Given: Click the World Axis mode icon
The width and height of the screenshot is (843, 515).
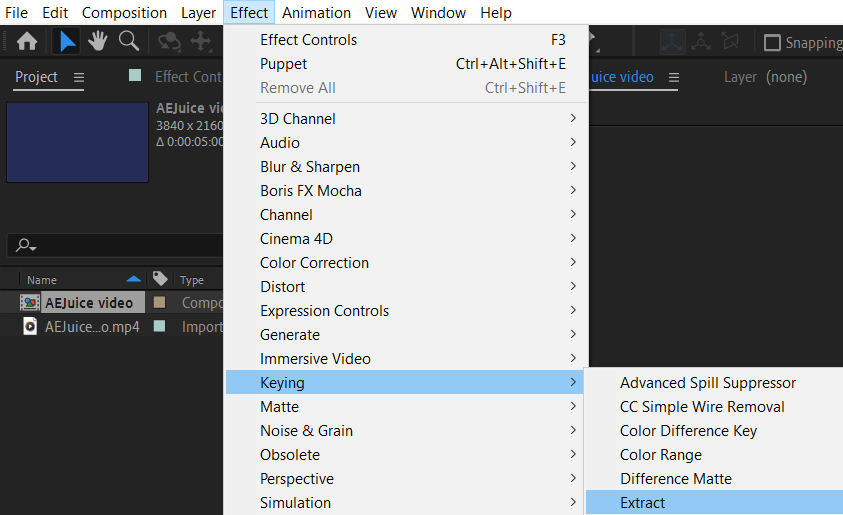Looking at the screenshot, I should point(702,42).
